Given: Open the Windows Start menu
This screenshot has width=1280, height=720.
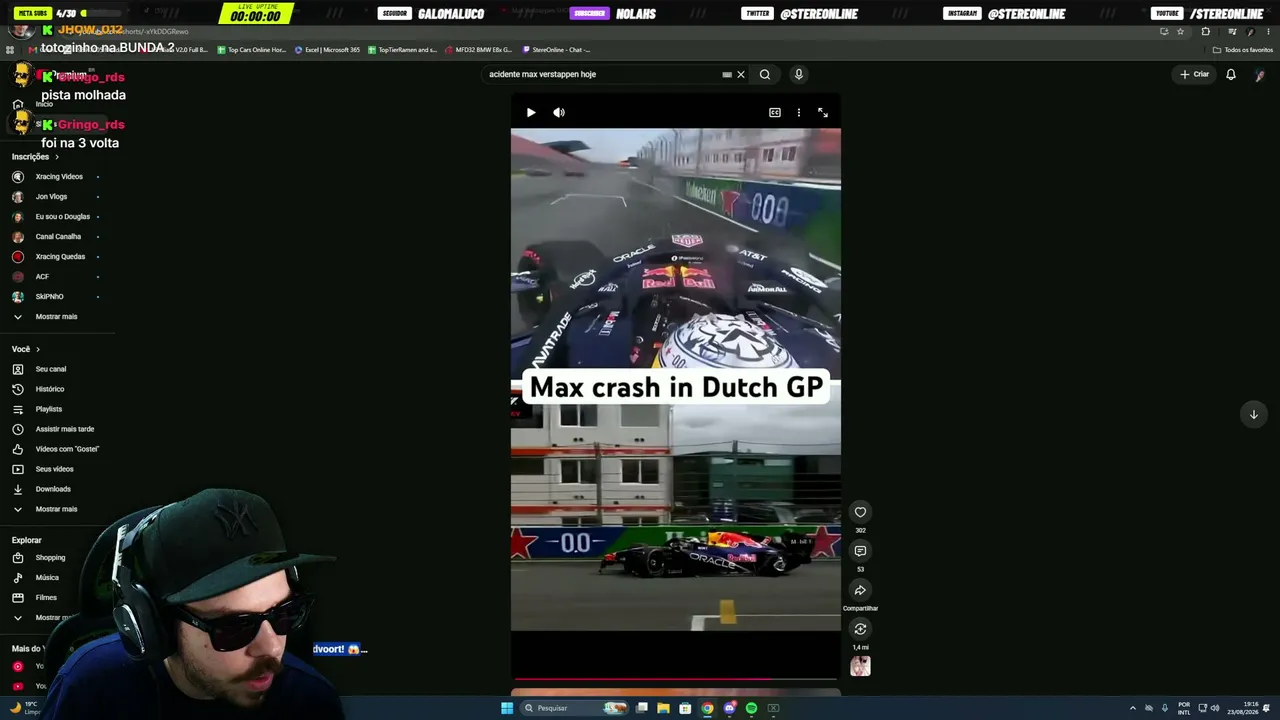Looking at the screenshot, I should pos(507,708).
